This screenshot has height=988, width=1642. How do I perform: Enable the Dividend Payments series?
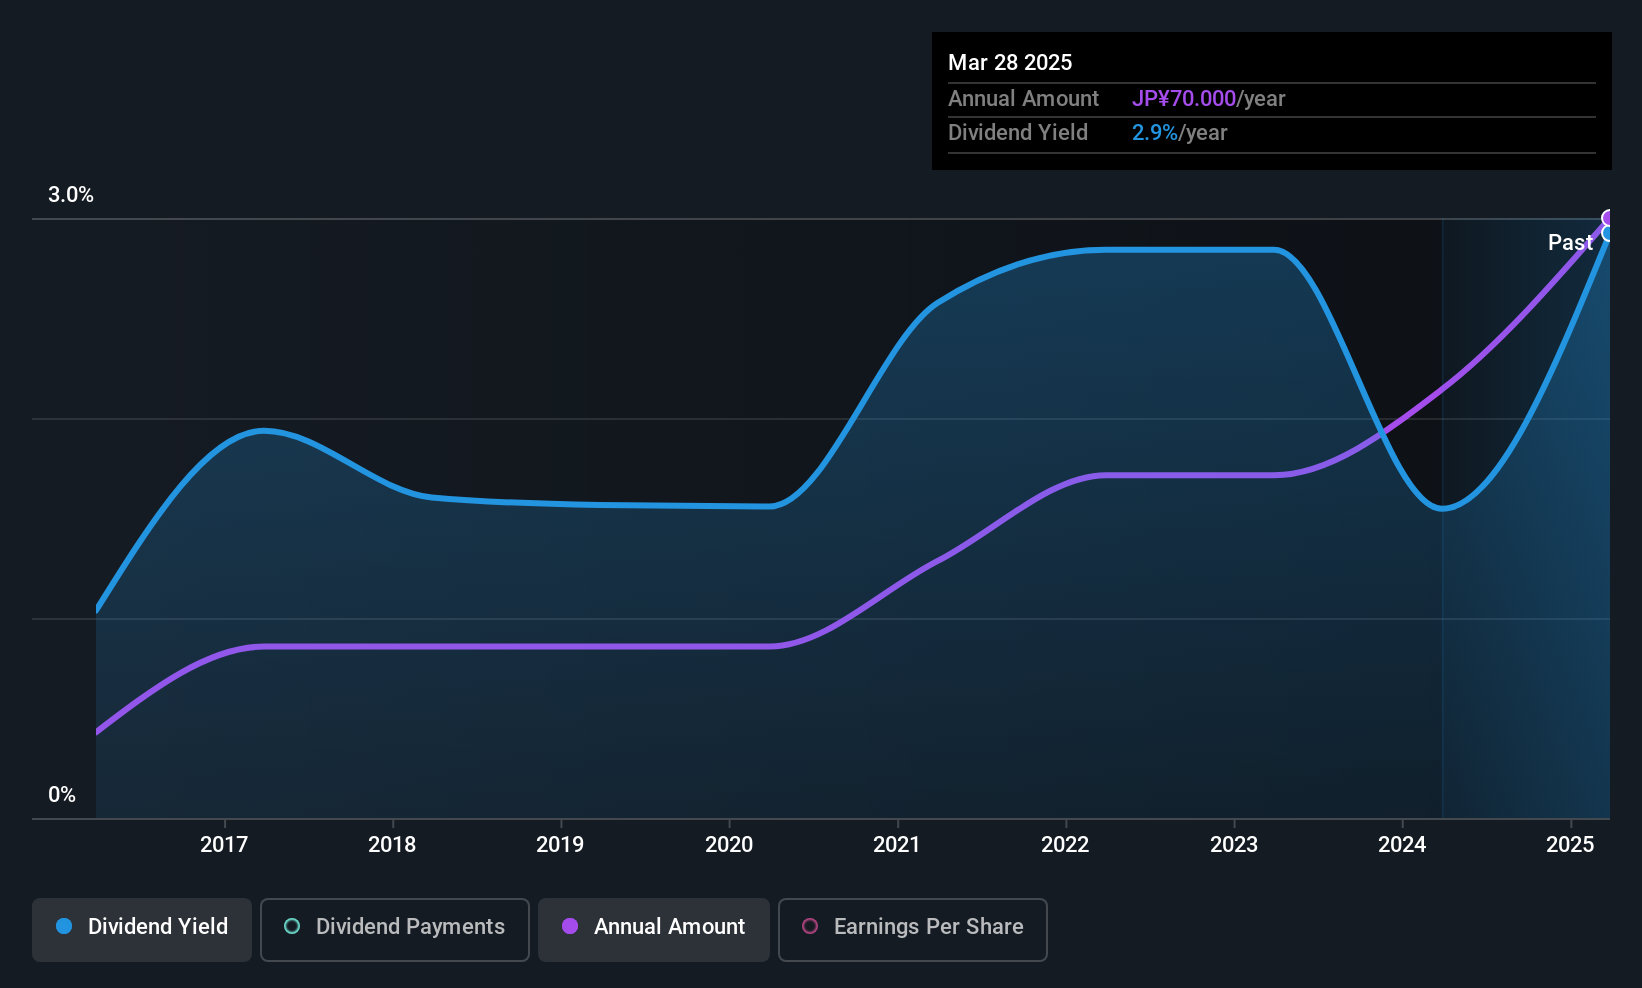pos(394,929)
